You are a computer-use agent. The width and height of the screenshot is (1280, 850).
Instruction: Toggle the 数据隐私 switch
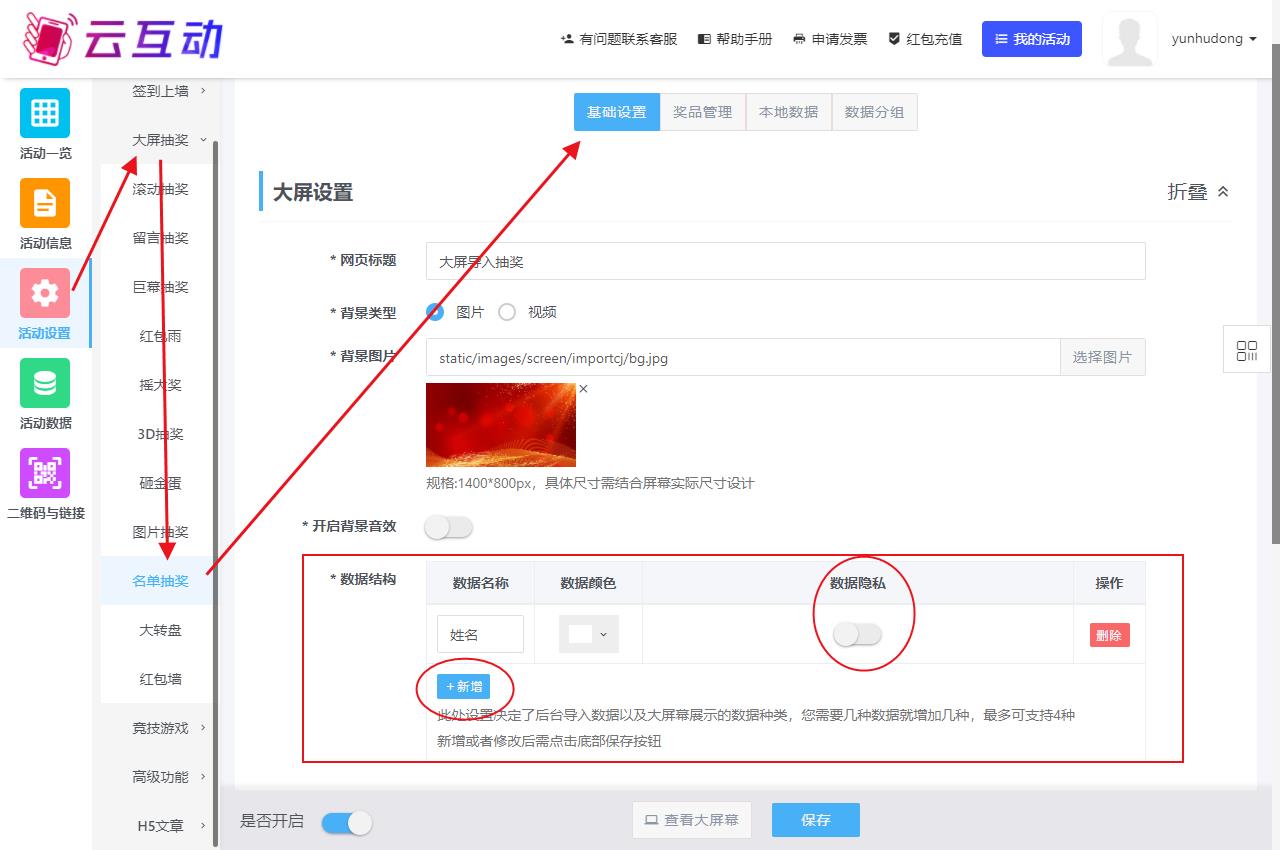click(858, 634)
